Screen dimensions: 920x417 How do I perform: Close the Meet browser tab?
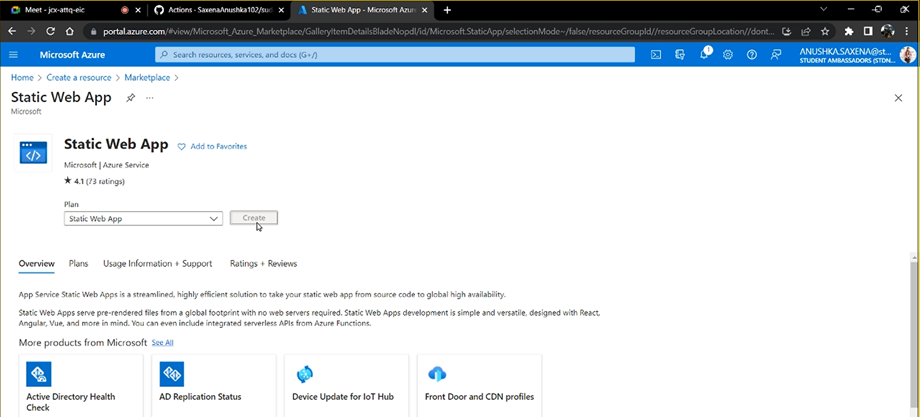tap(138, 10)
